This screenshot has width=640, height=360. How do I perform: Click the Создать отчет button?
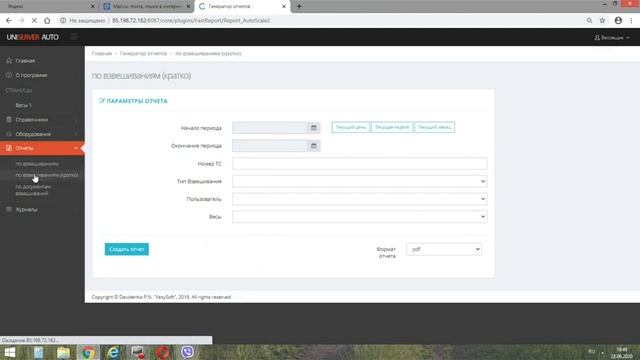pyautogui.click(x=127, y=249)
